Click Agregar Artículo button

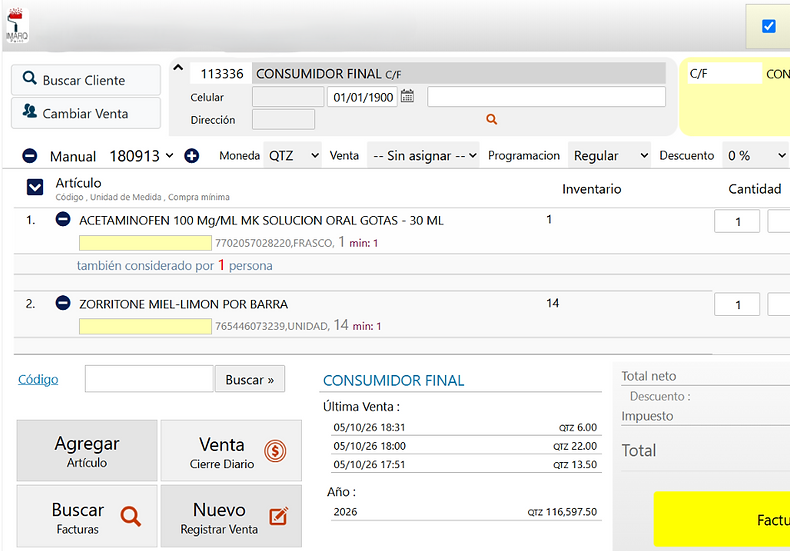click(87, 451)
